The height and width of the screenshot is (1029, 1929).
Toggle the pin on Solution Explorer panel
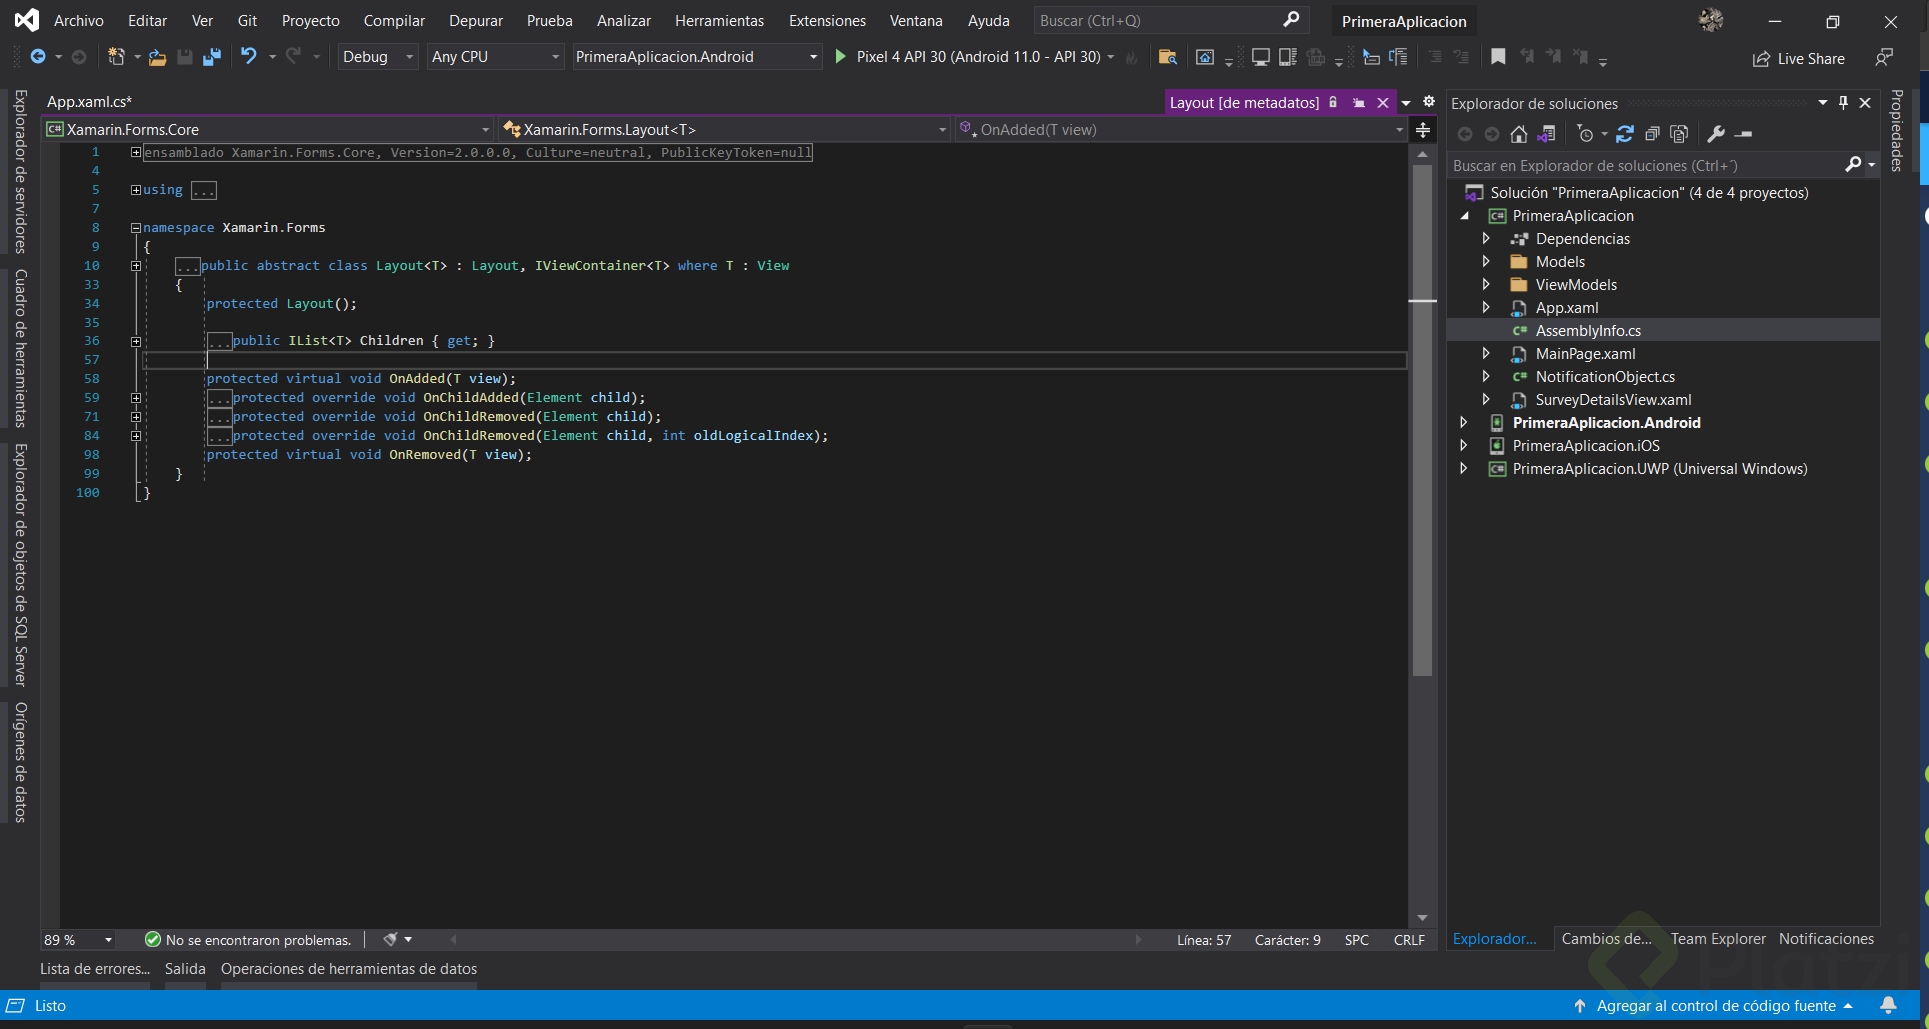point(1843,103)
